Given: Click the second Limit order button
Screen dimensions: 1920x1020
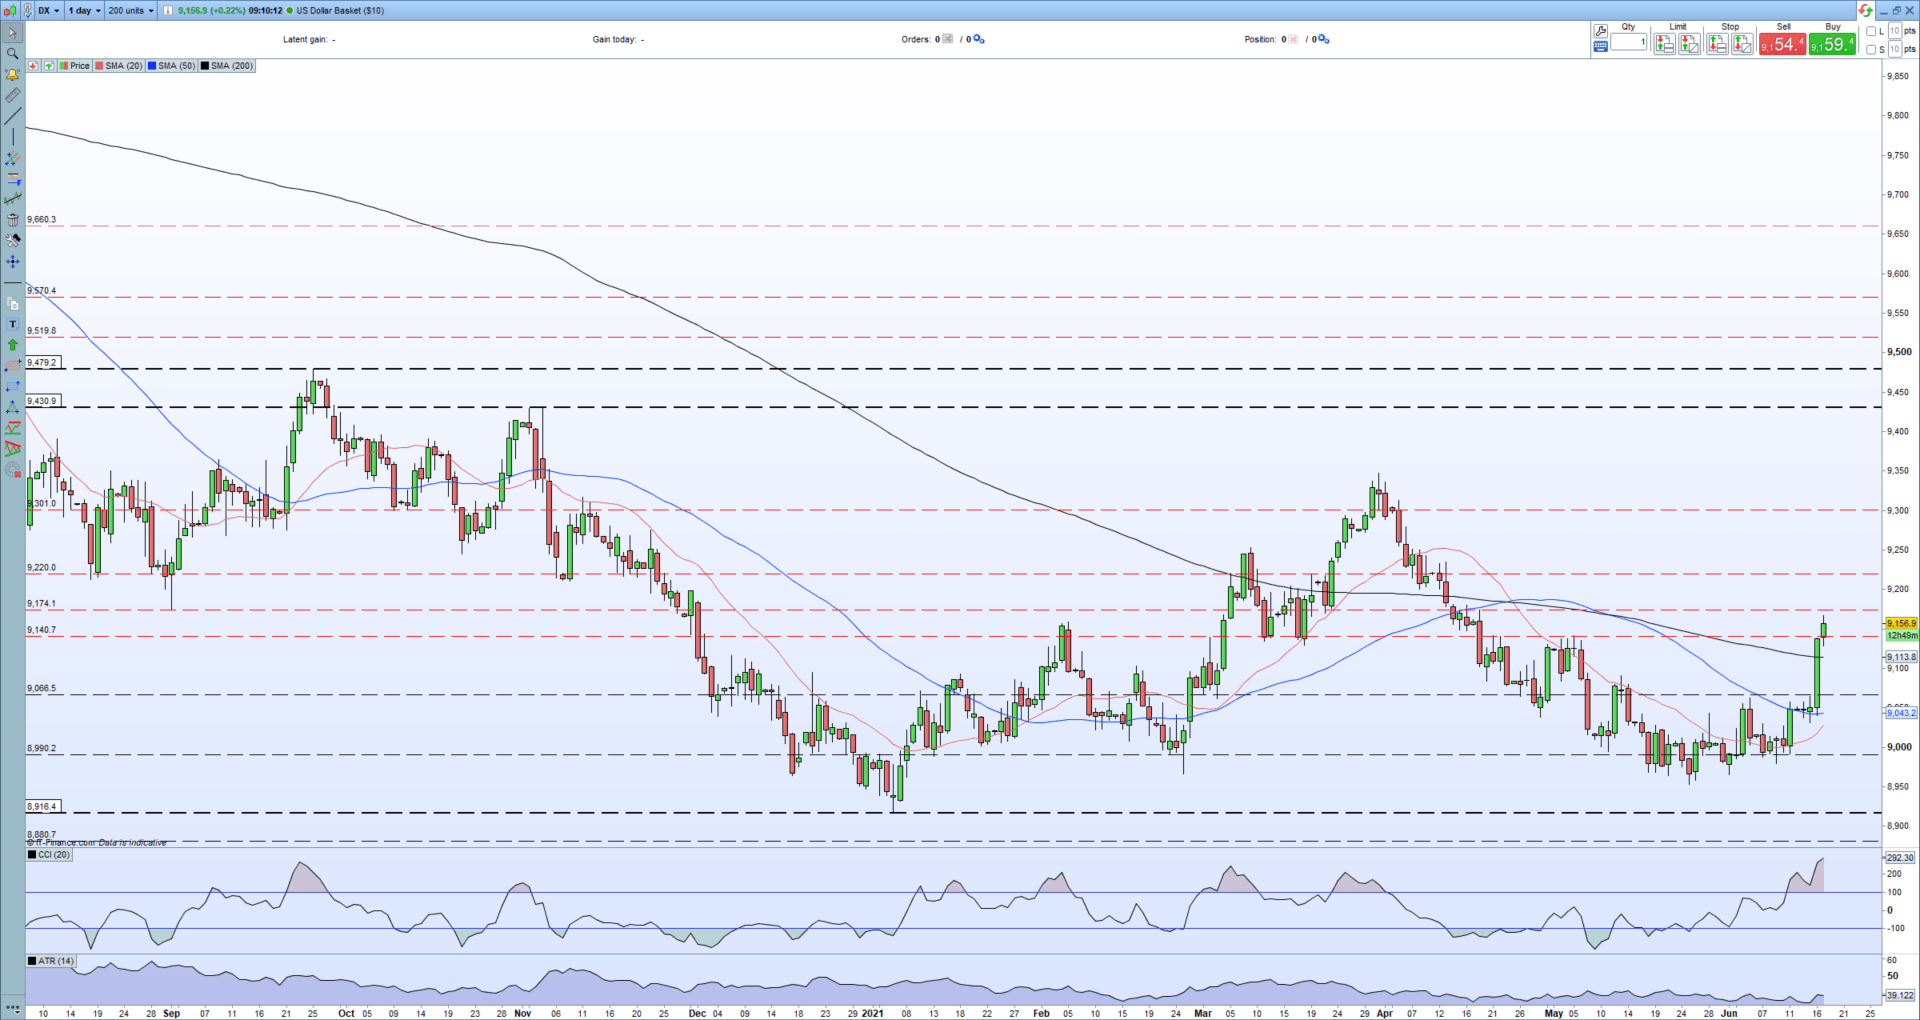Looking at the screenshot, I should (x=1689, y=44).
